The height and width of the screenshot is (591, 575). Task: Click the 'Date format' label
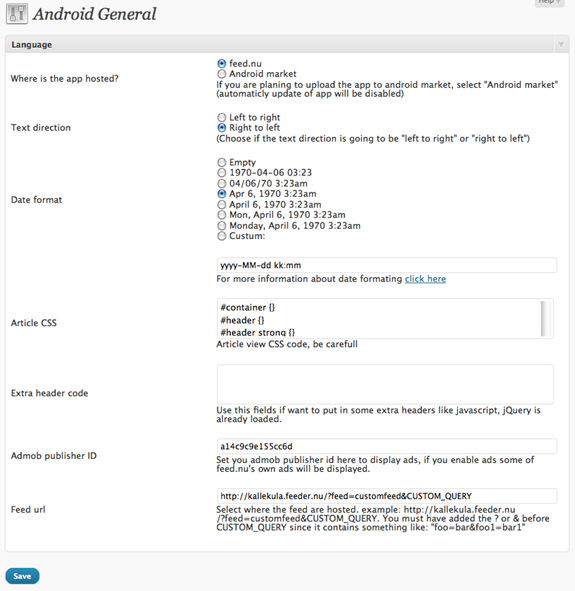click(x=36, y=200)
